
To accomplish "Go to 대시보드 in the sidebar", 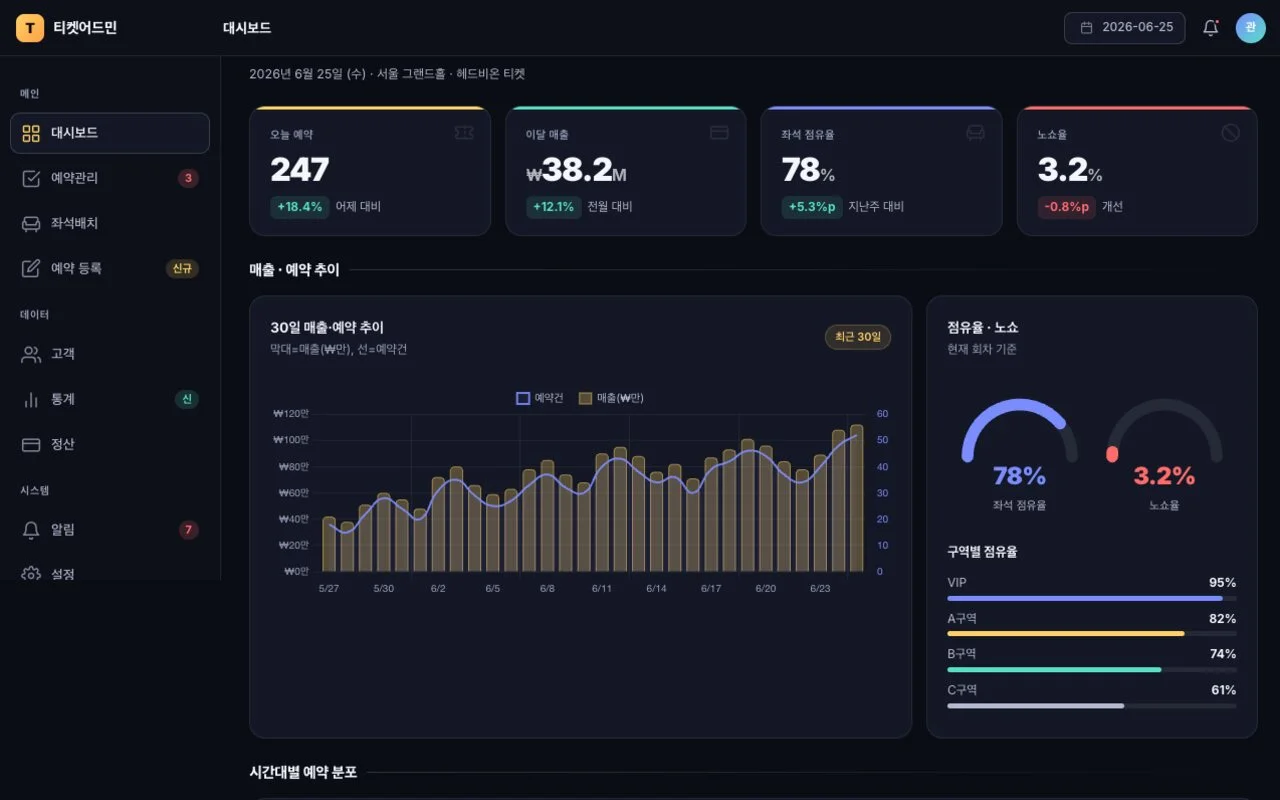I will pyautogui.click(x=110, y=133).
